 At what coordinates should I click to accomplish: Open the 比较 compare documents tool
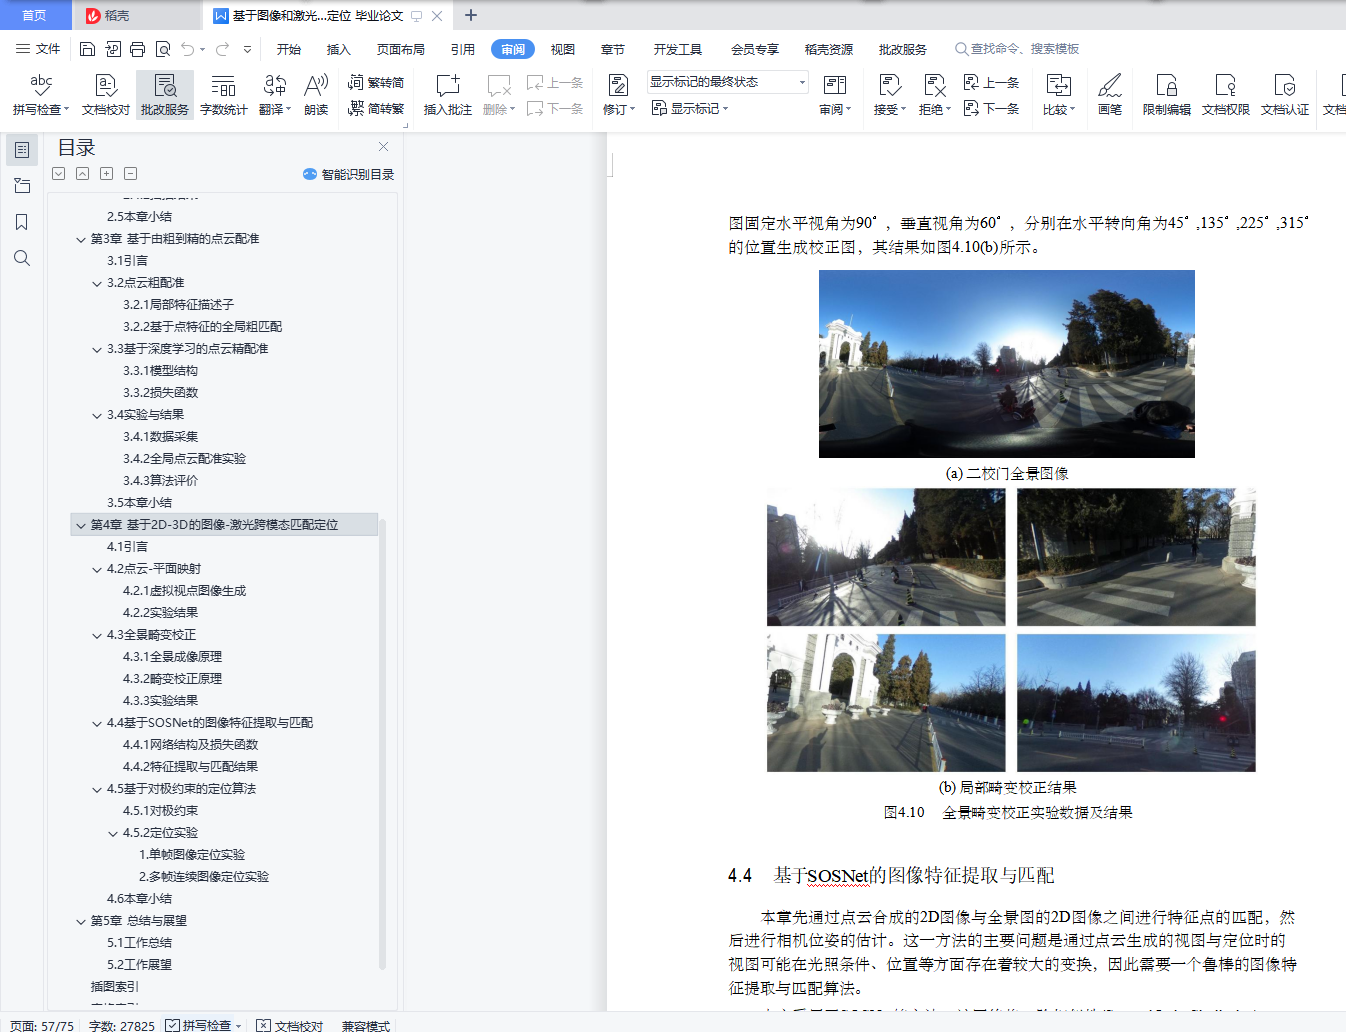point(1059,95)
